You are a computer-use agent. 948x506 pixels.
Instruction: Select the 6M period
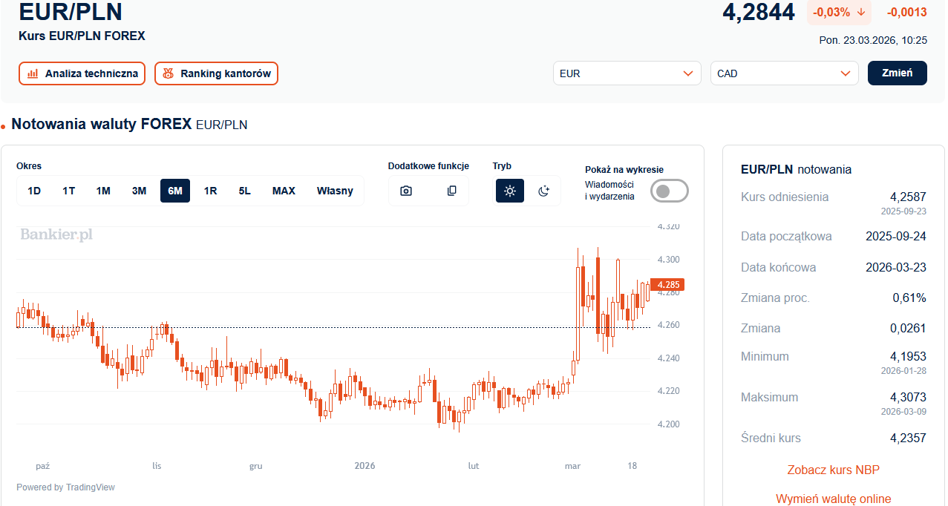point(175,191)
